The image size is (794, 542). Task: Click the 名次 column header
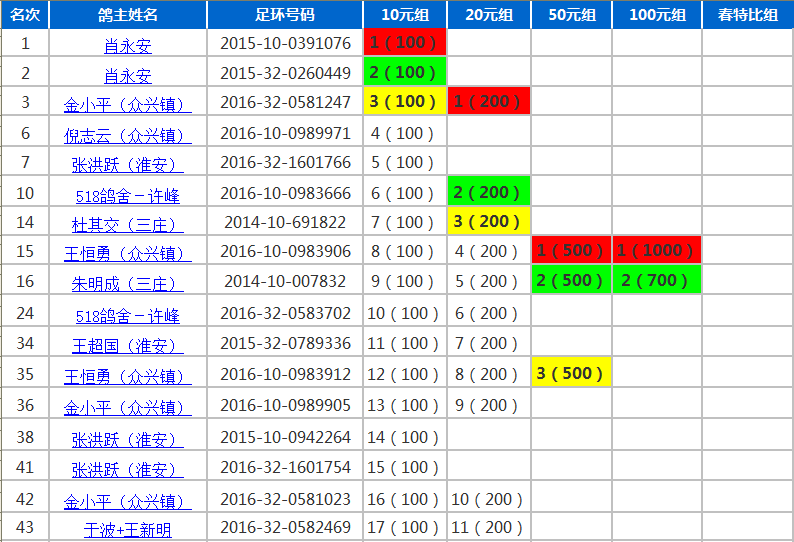pyautogui.click(x=25, y=15)
